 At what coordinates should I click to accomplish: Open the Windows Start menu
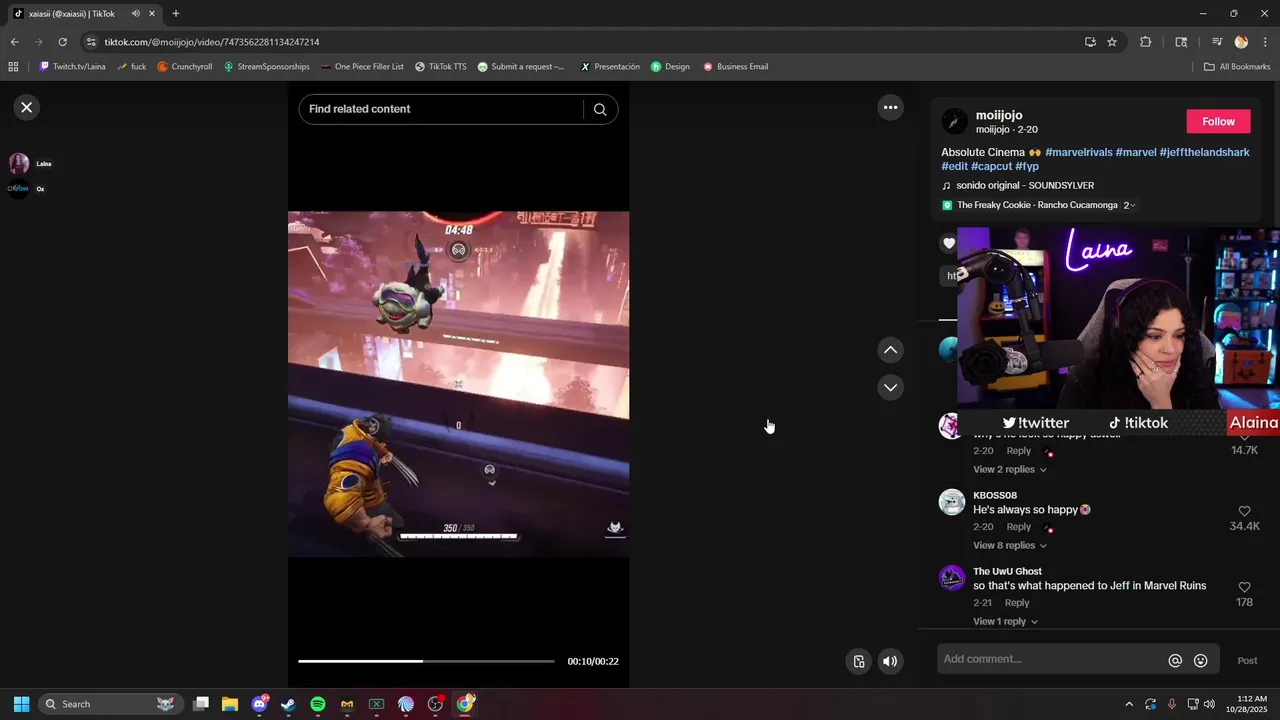click(x=21, y=704)
